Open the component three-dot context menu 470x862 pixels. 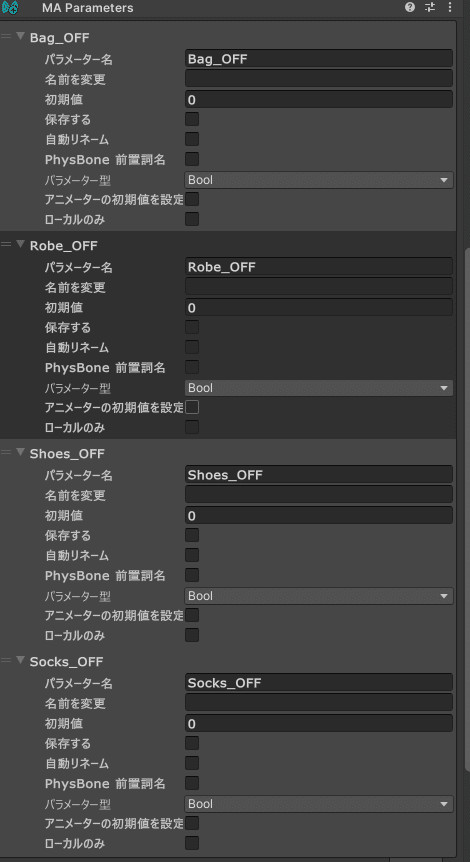pos(450,8)
